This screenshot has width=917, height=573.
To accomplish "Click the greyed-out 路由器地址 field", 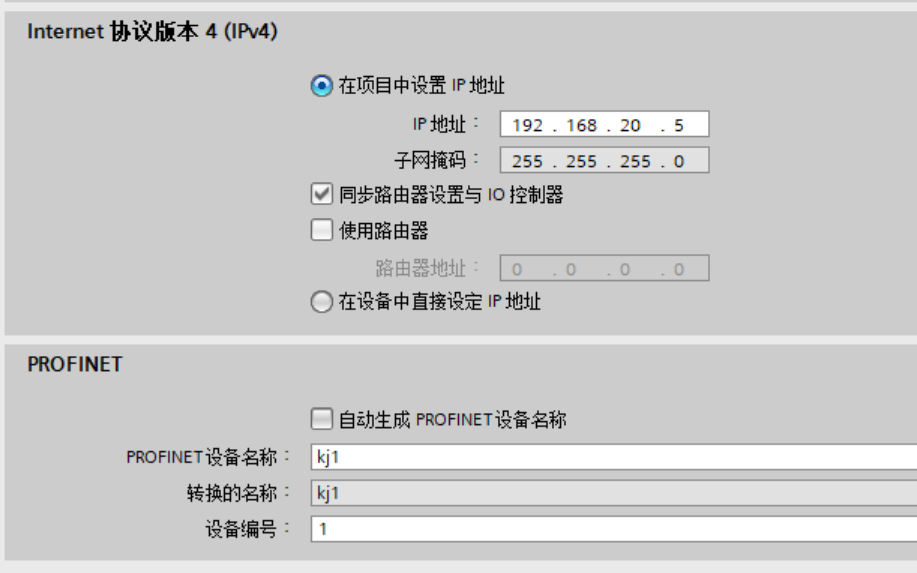I will click(x=604, y=268).
